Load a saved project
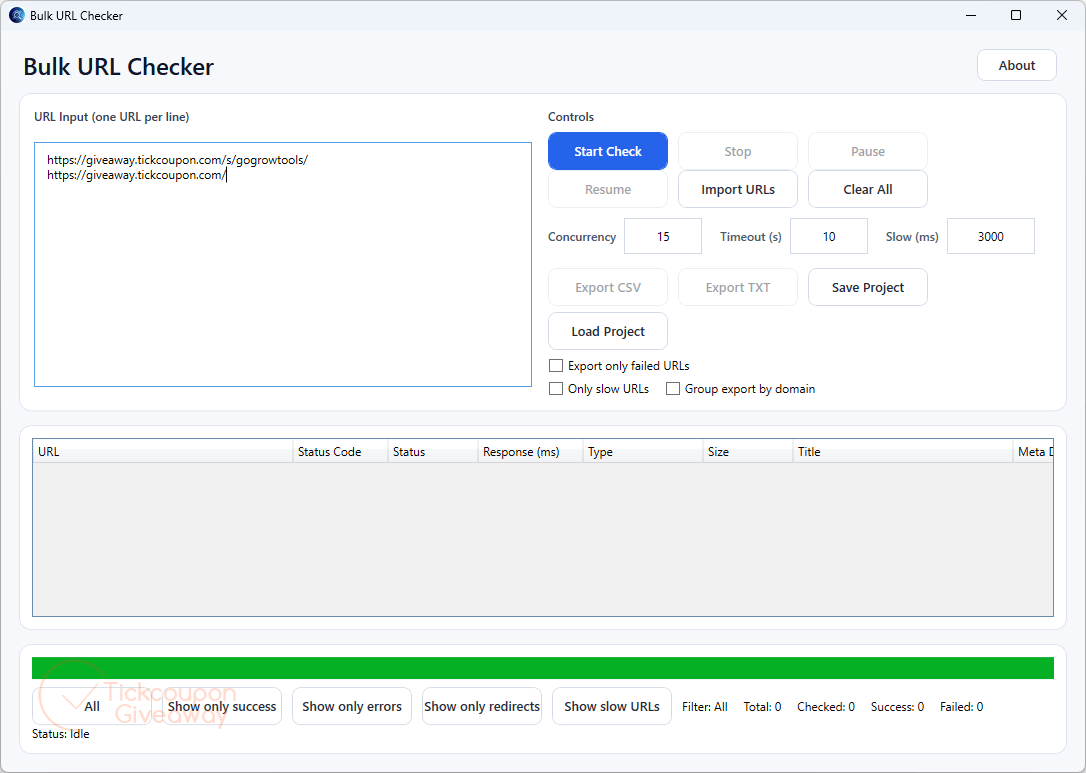Image resolution: width=1086 pixels, height=773 pixels. point(607,331)
